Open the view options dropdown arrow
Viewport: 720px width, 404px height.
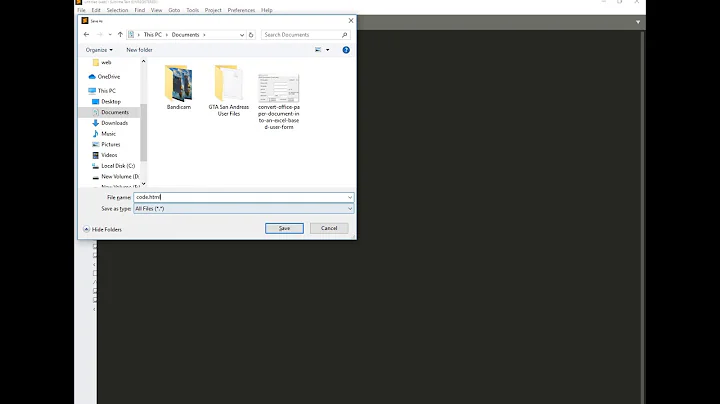point(327,50)
